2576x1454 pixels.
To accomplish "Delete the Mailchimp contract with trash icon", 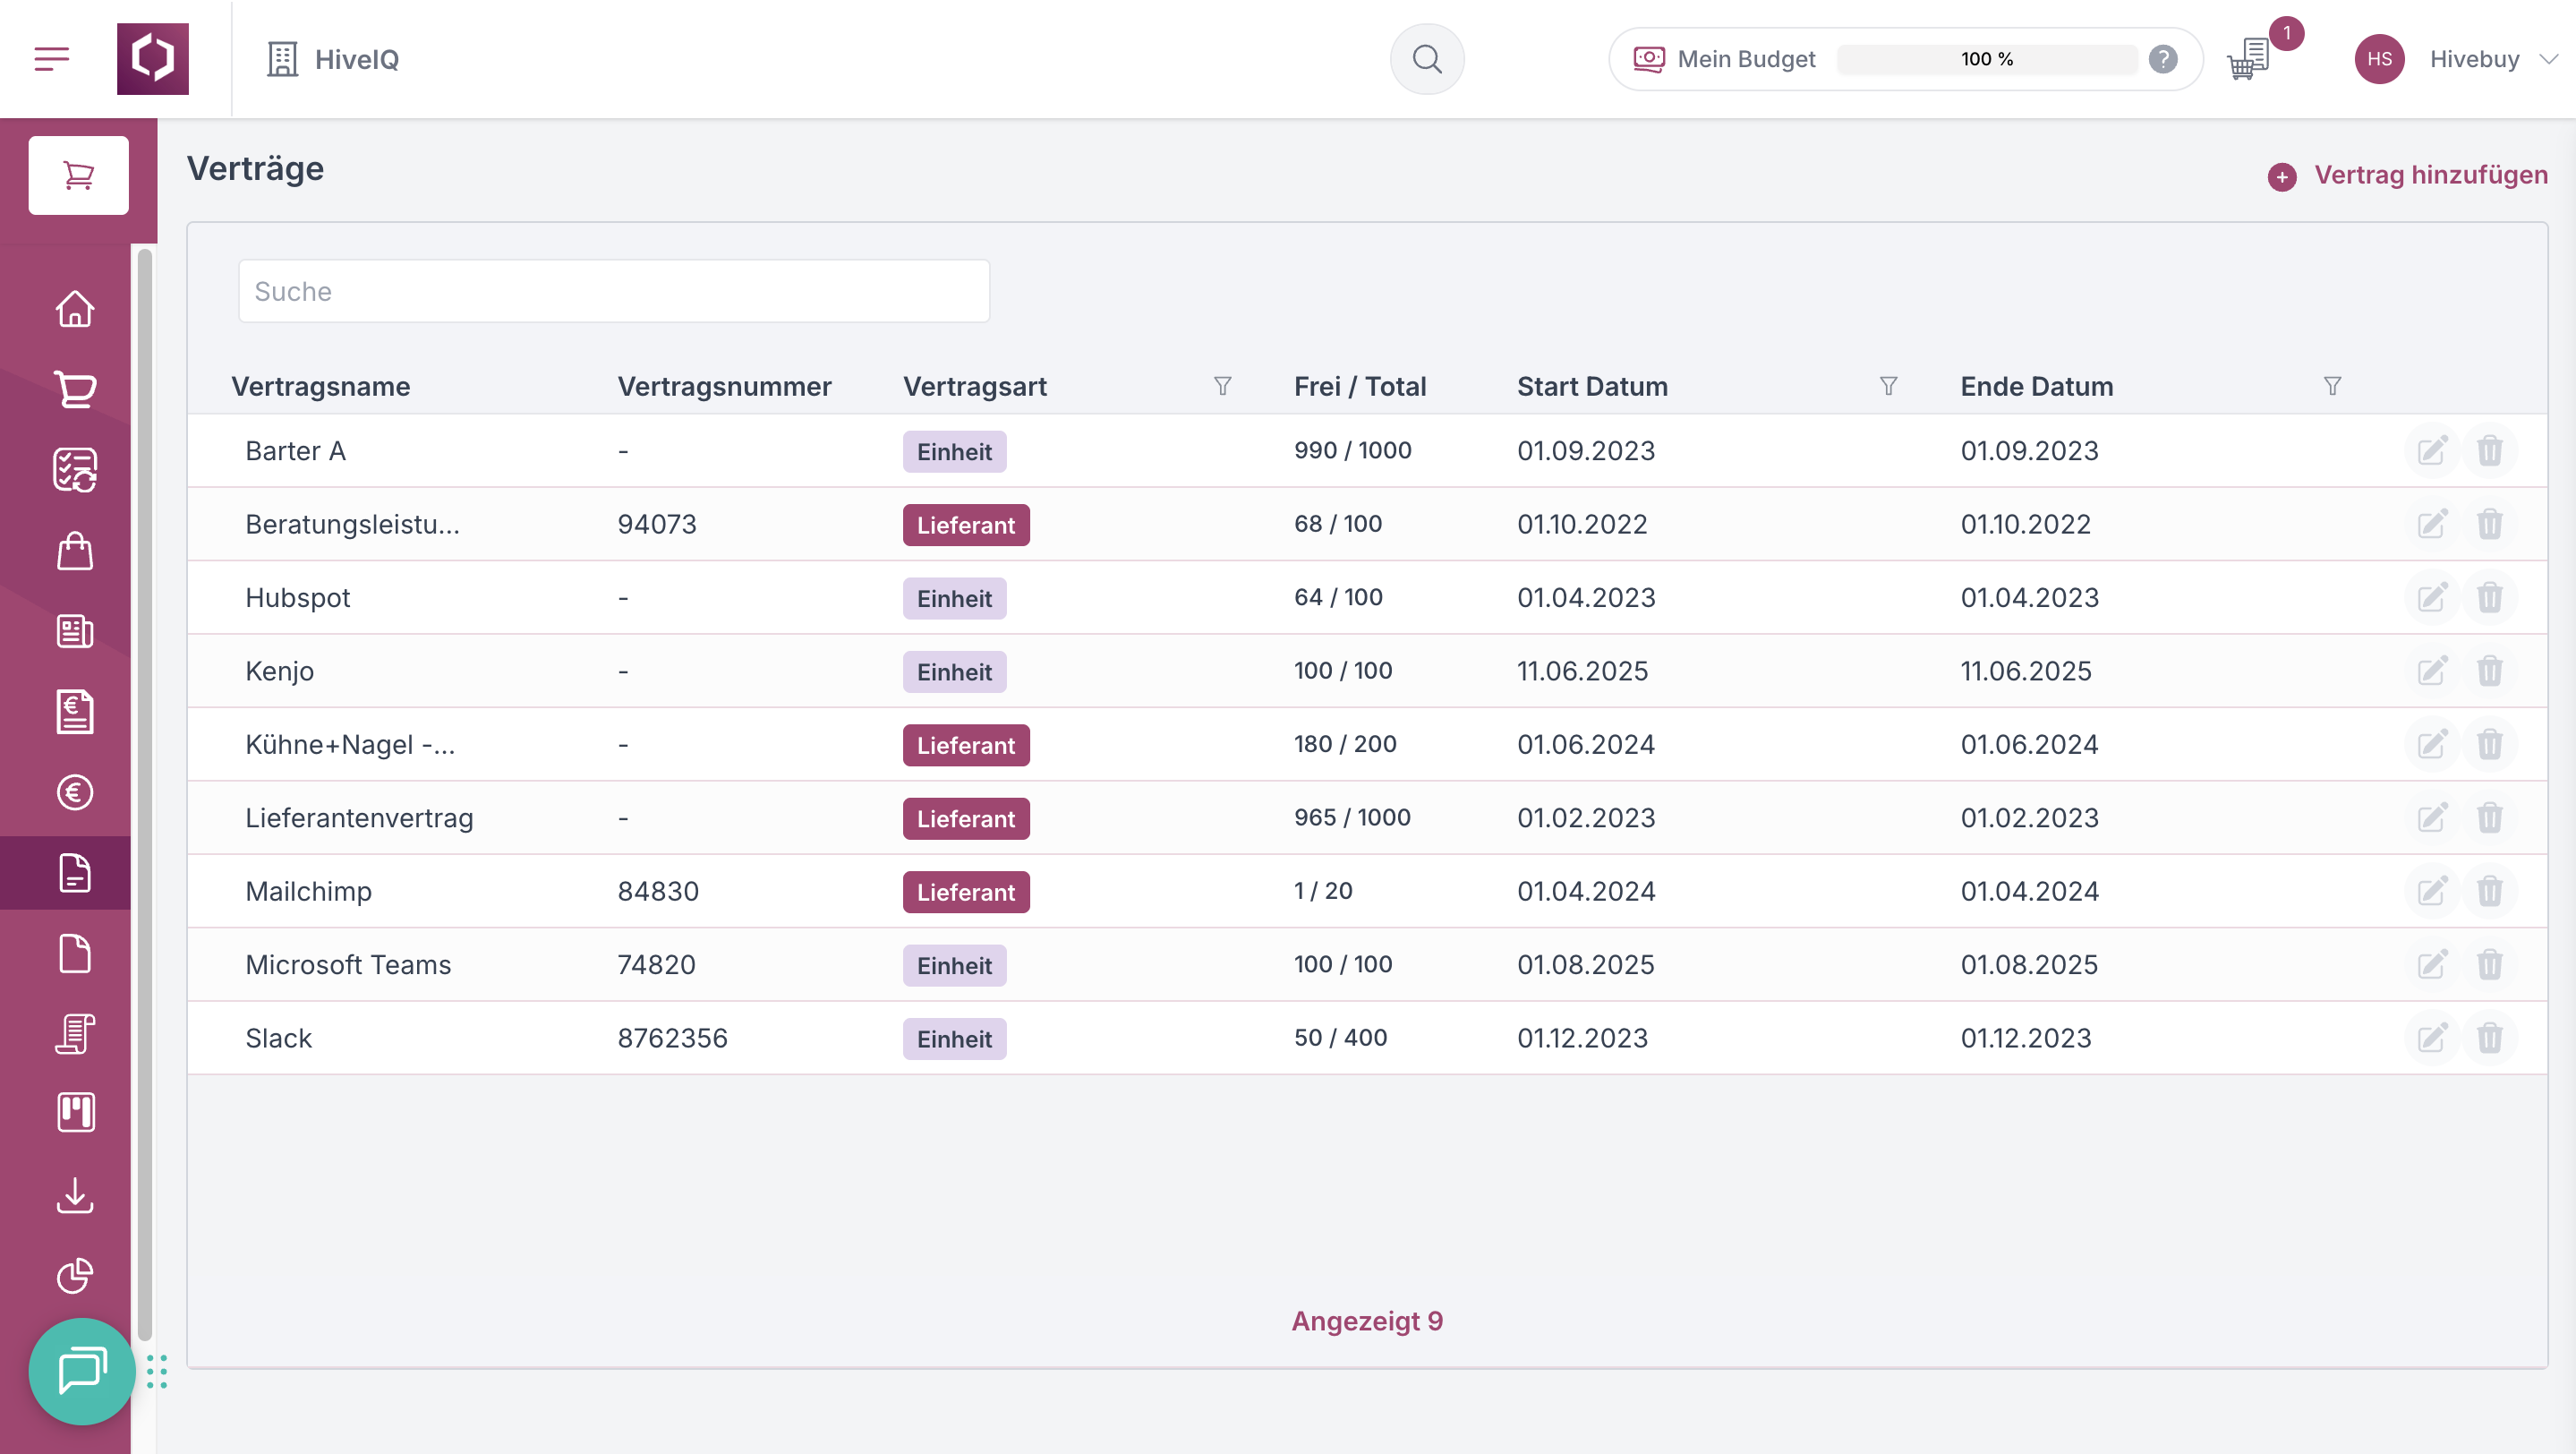I will coord(2489,891).
